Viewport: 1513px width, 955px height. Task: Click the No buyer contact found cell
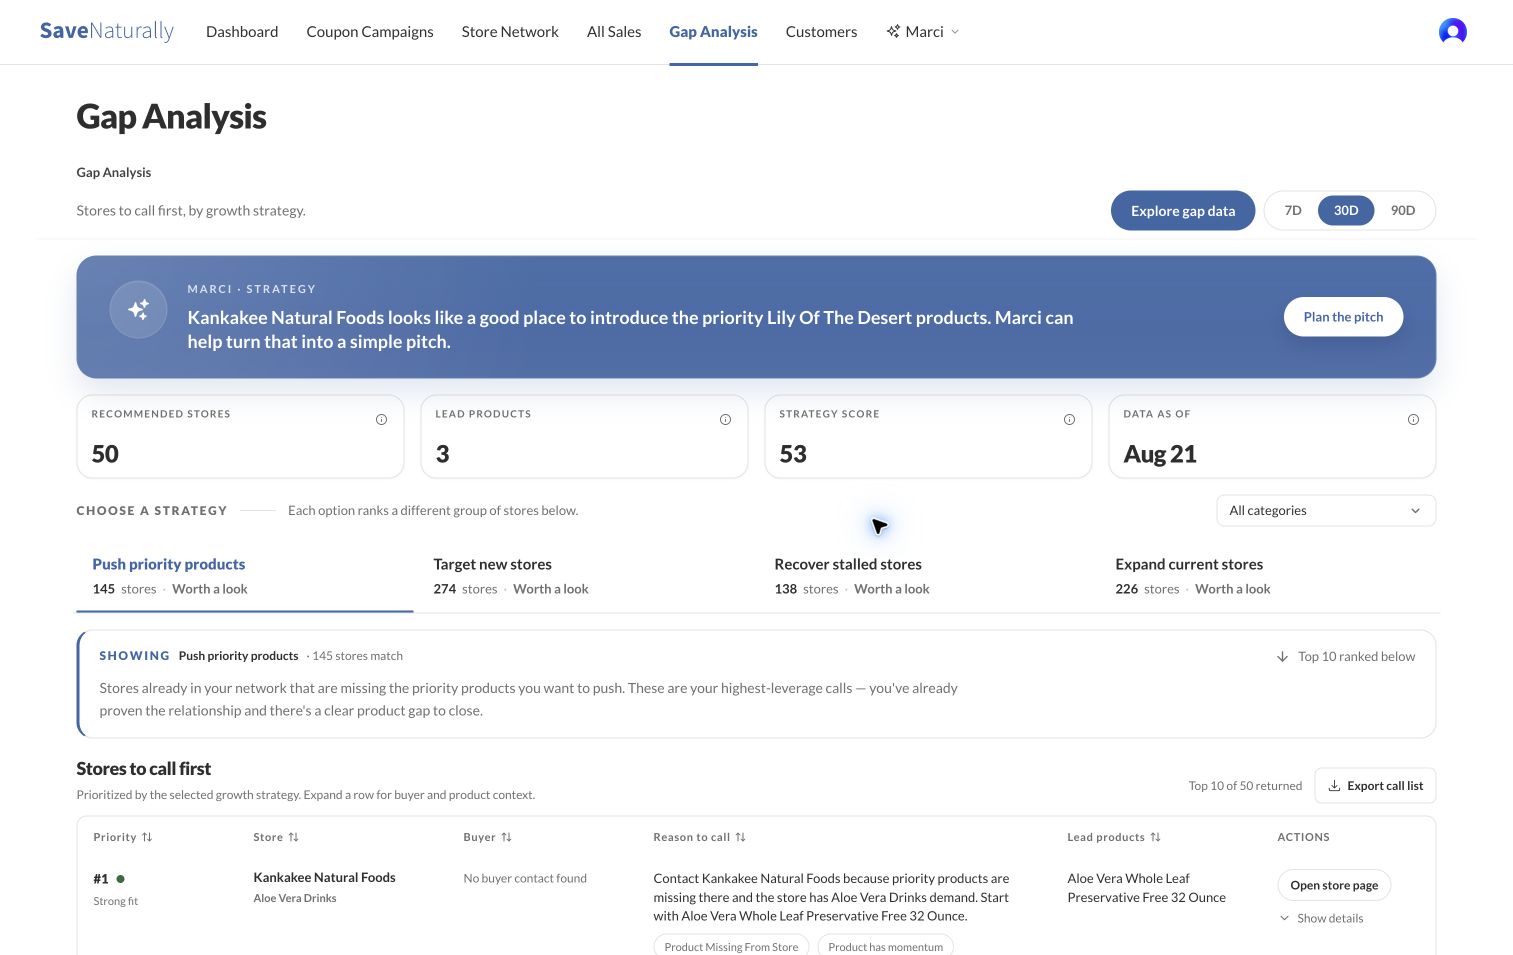pyautogui.click(x=525, y=878)
